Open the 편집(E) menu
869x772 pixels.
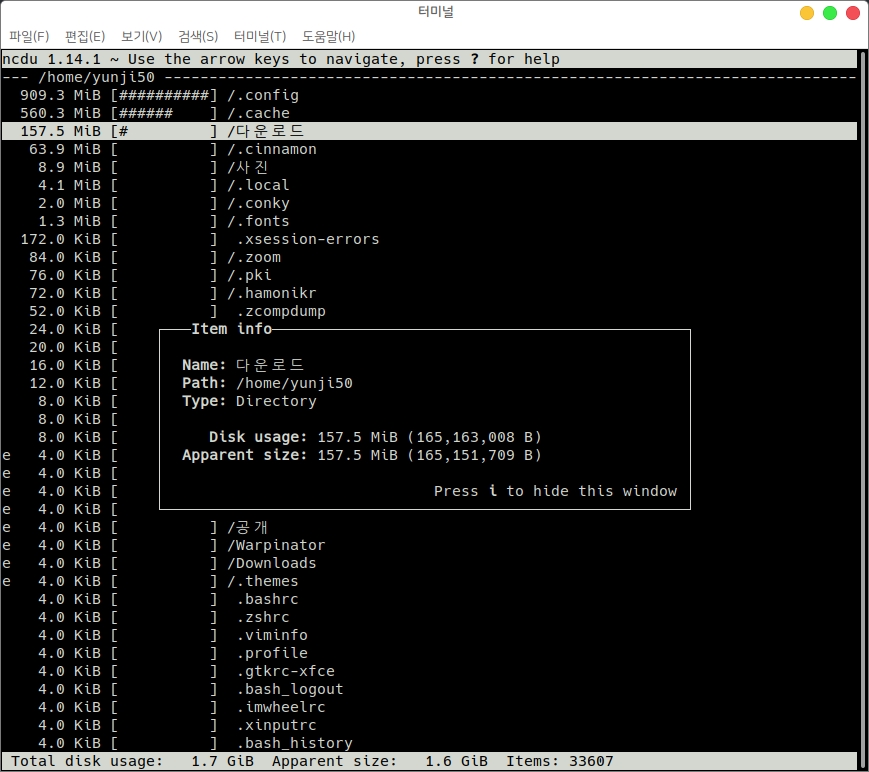point(85,37)
